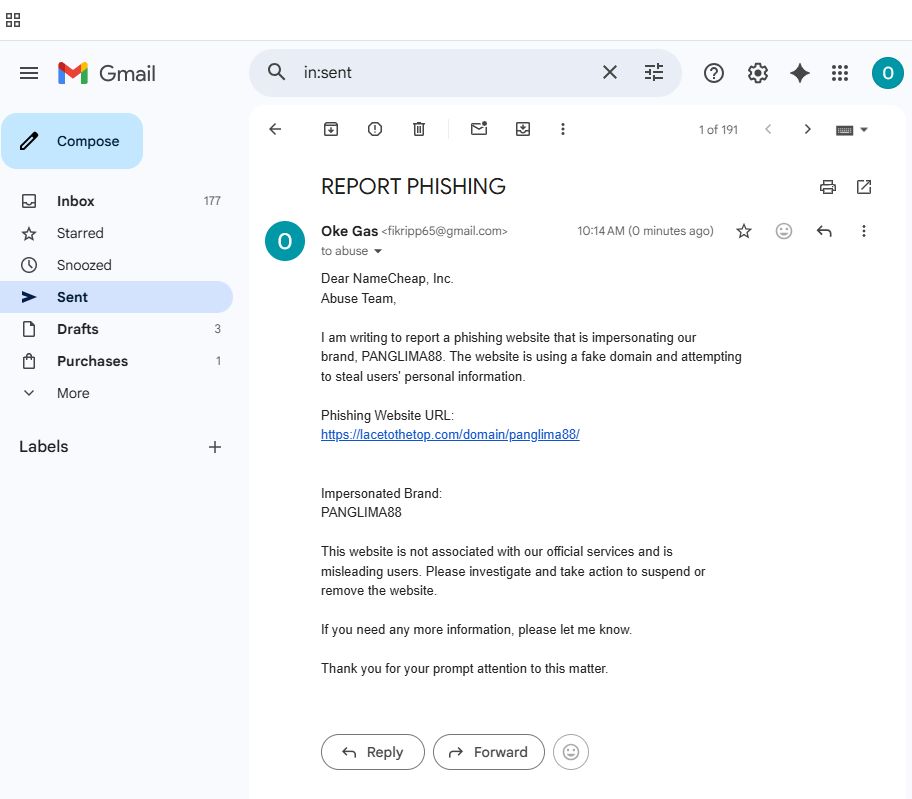
Task: Open message More options three dots
Action: 864,231
